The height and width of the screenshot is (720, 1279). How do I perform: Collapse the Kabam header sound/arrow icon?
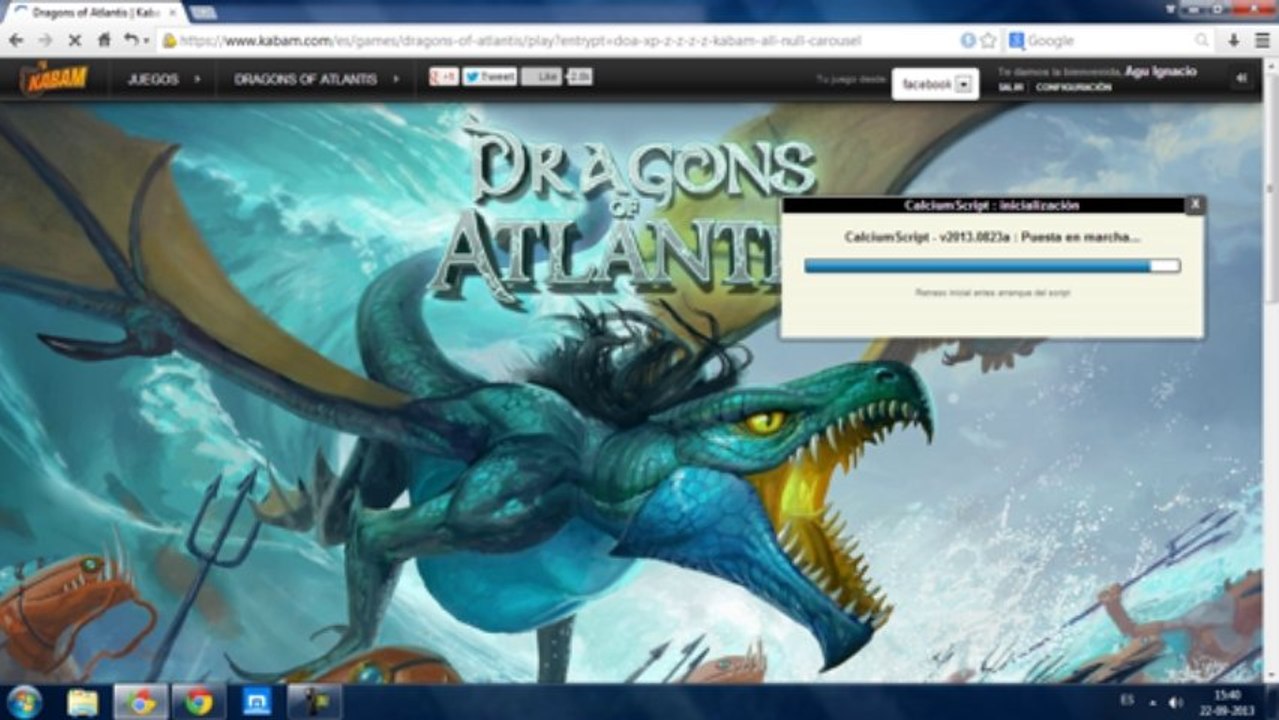[1242, 78]
